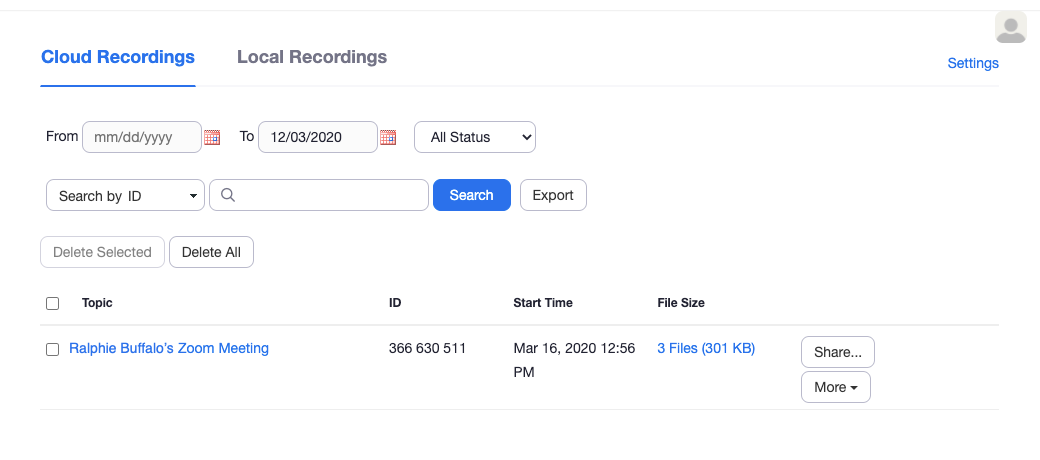Click the user profile avatar icon
1040x460 pixels.
tap(1011, 27)
